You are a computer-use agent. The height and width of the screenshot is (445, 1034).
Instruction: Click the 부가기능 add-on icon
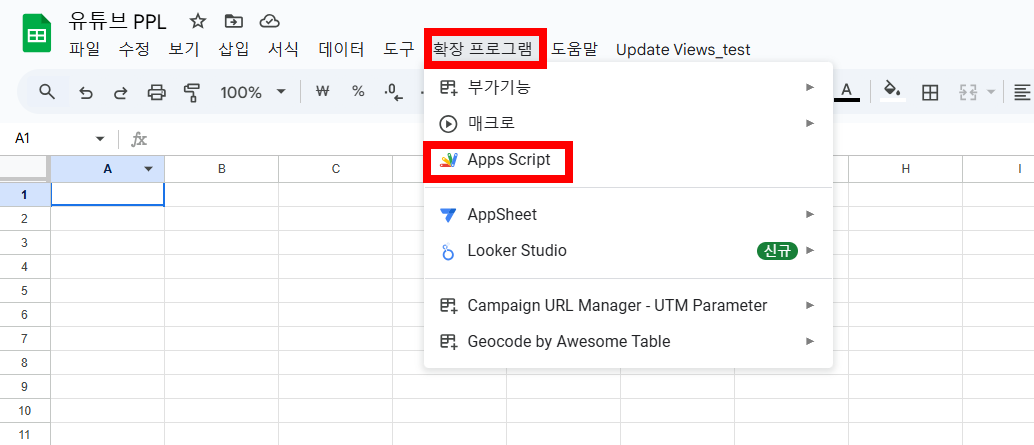click(x=448, y=88)
